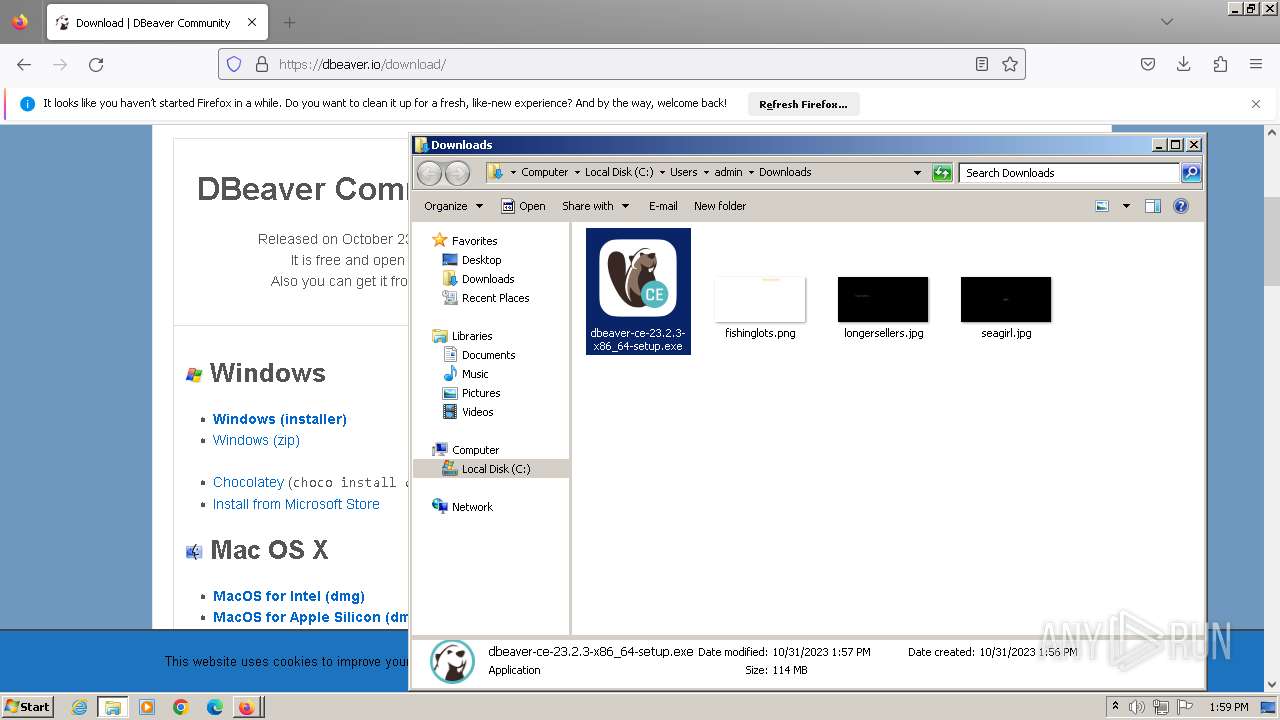Viewport: 1280px width, 720px height.
Task: Select Downloads in Favorites
Action: click(x=478, y=279)
